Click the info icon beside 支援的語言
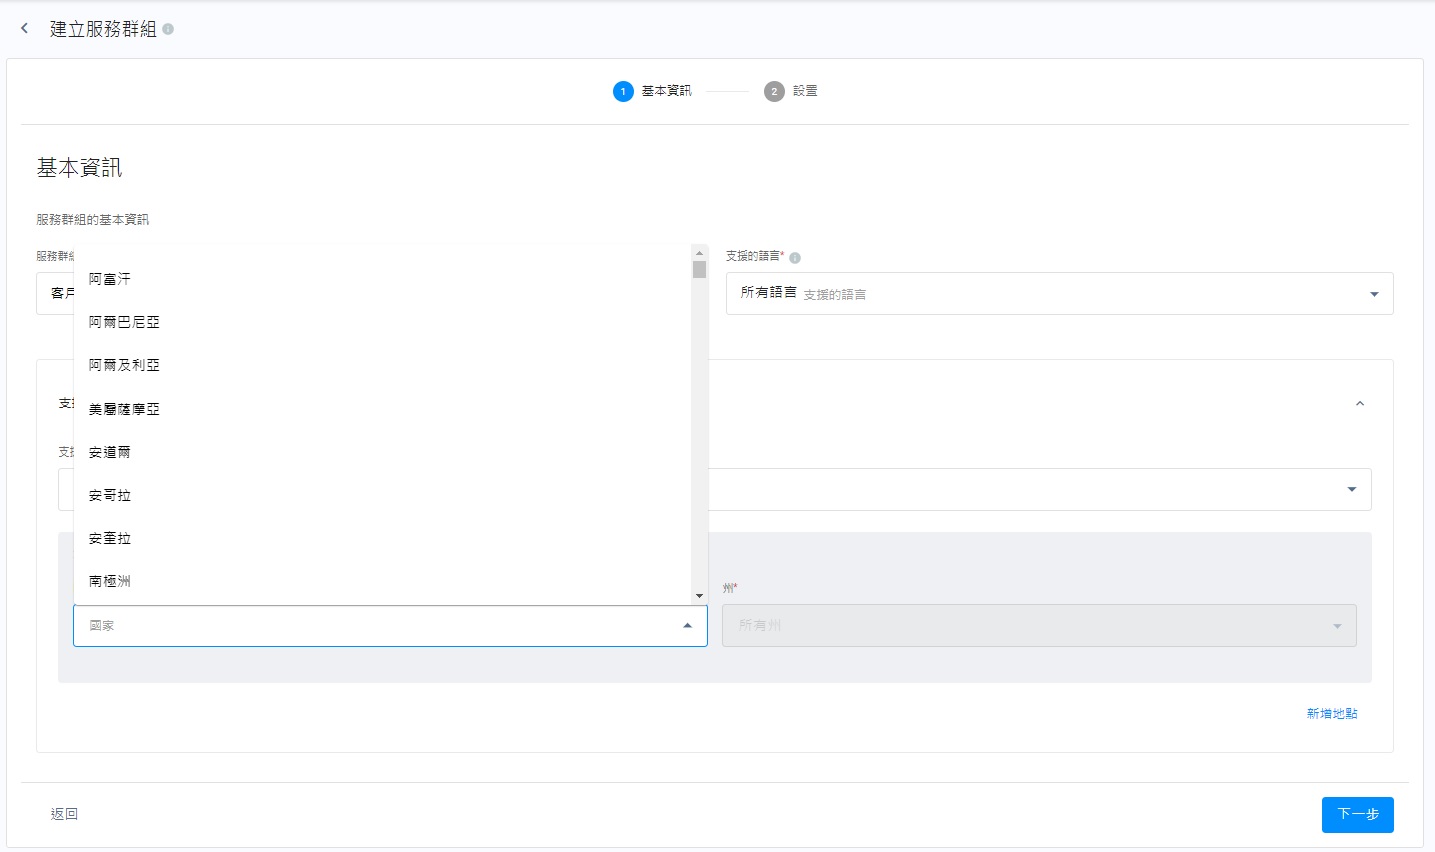The width and height of the screenshot is (1435, 852). coord(795,258)
